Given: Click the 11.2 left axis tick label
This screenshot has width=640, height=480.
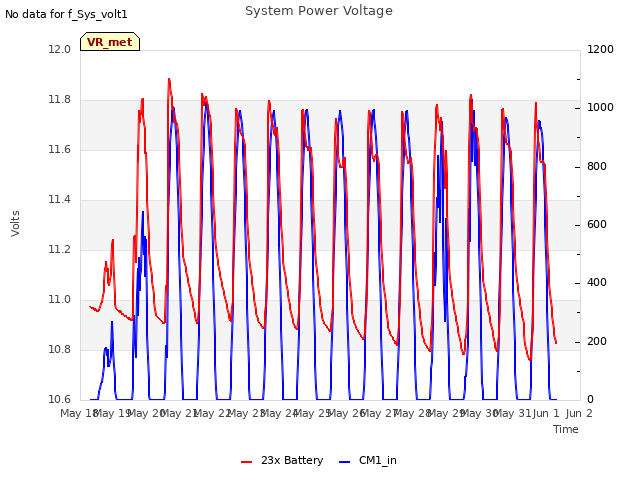Looking at the screenshot, I should (x=60, y=249).
